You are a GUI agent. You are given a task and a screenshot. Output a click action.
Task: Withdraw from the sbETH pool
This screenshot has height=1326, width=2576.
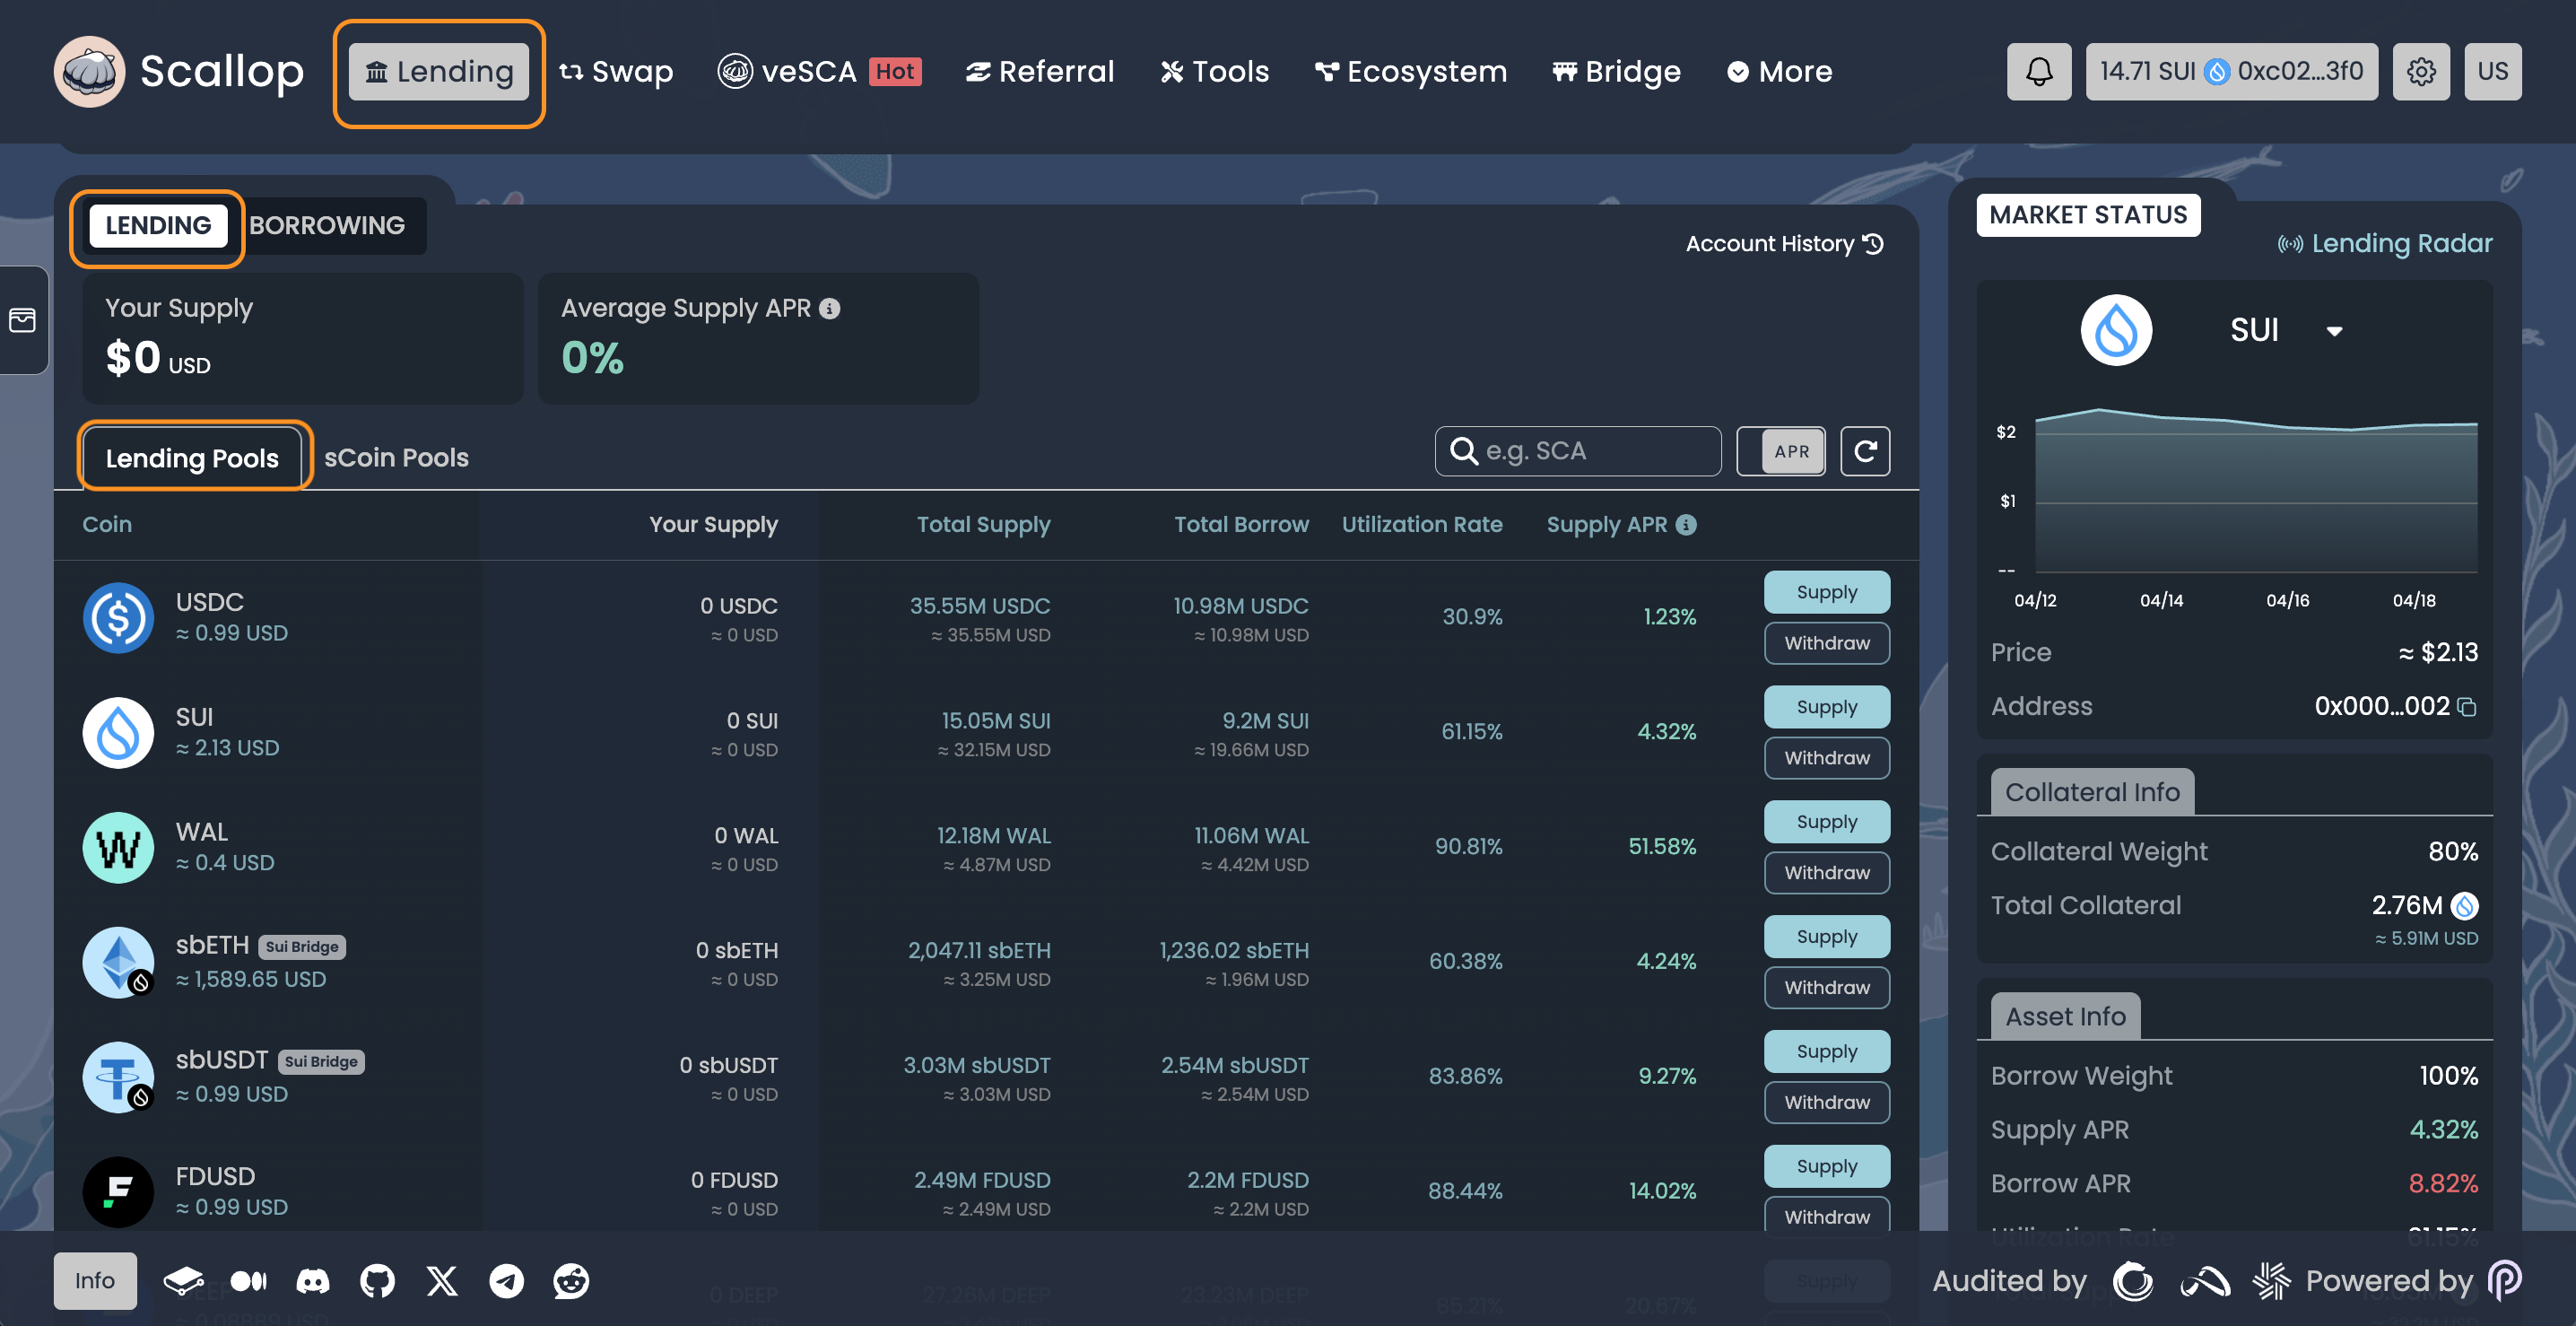click(x=1827, y=988)
